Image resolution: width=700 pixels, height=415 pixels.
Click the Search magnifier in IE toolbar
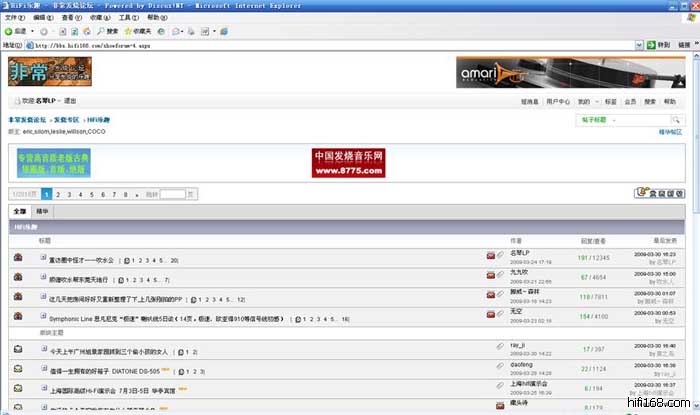(102, 31)
